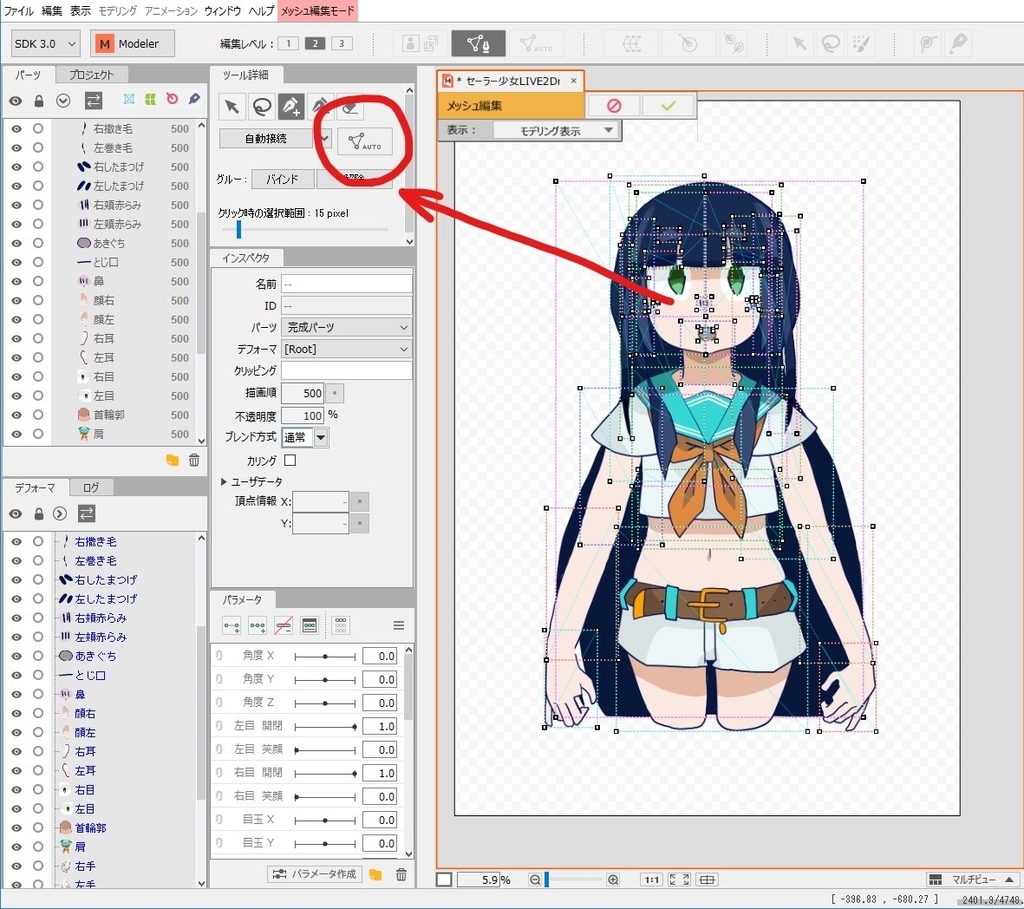This screenshot has width=1024, height=909.
Task: Click the cancel mesh editing button
Action: tap(614, 105)
